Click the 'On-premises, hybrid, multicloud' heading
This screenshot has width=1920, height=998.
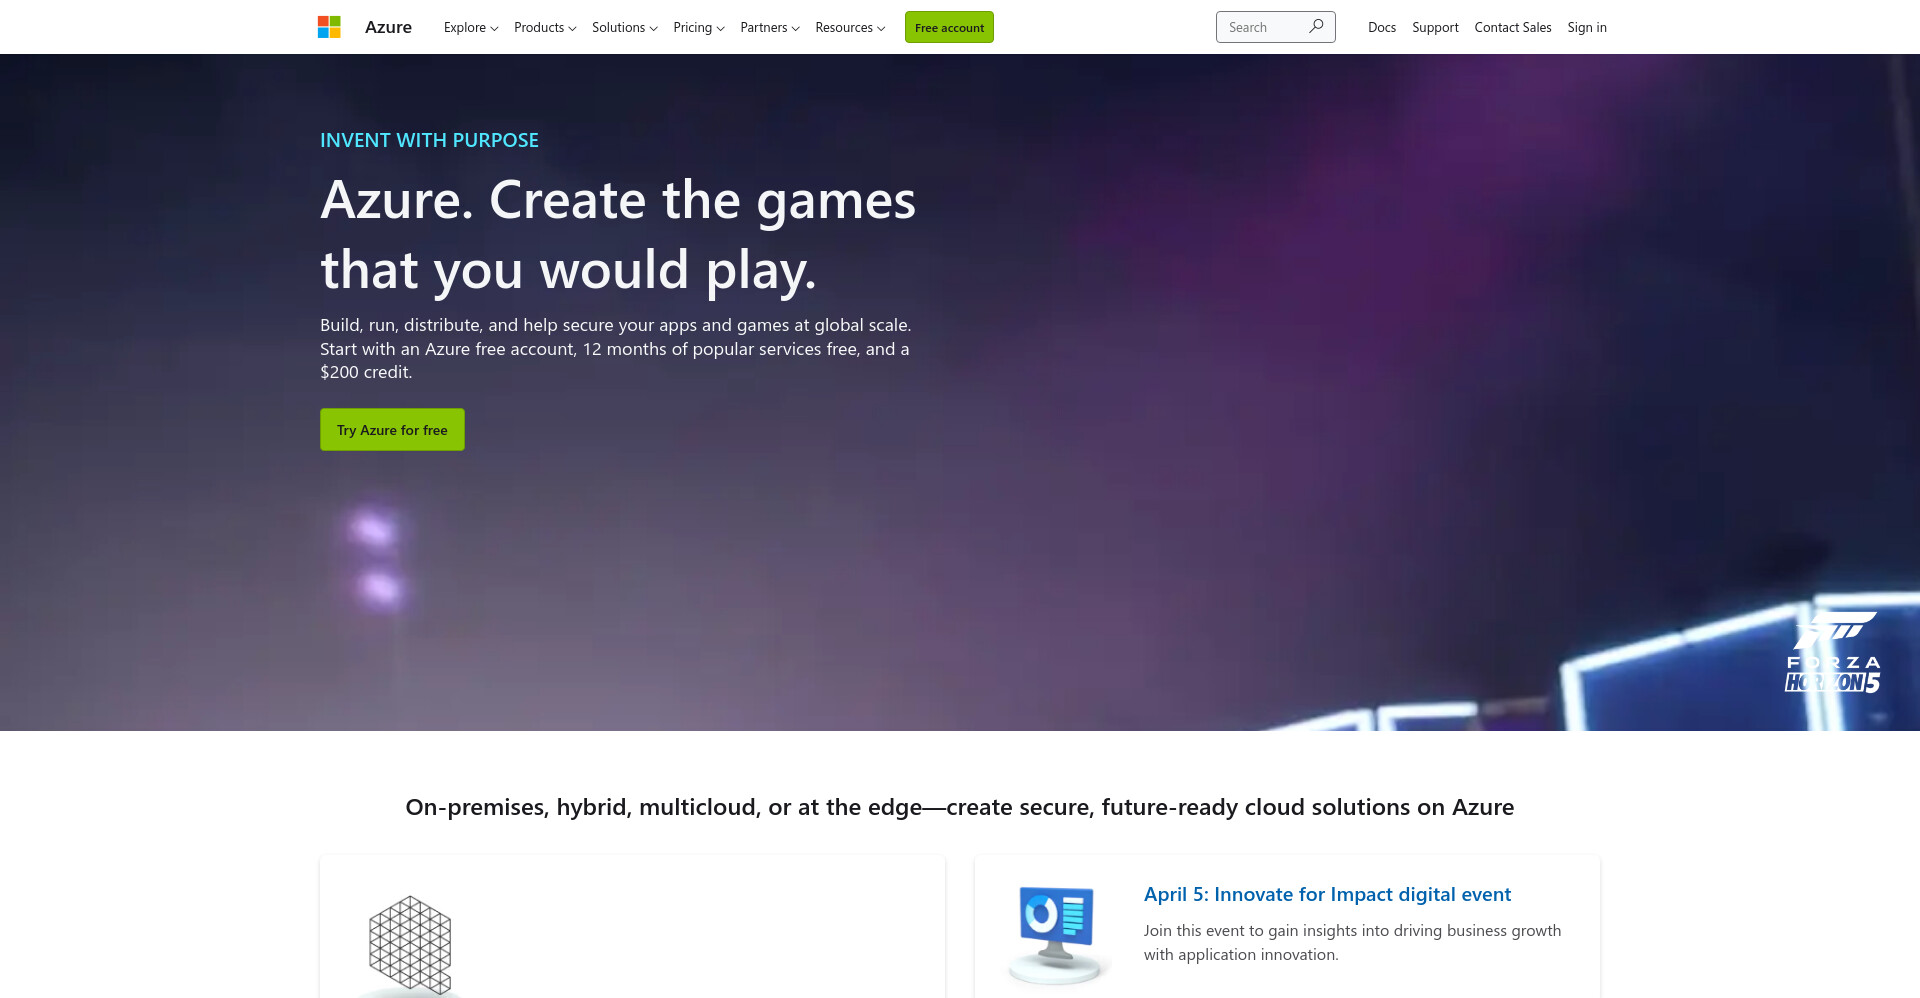click(960, 807)
